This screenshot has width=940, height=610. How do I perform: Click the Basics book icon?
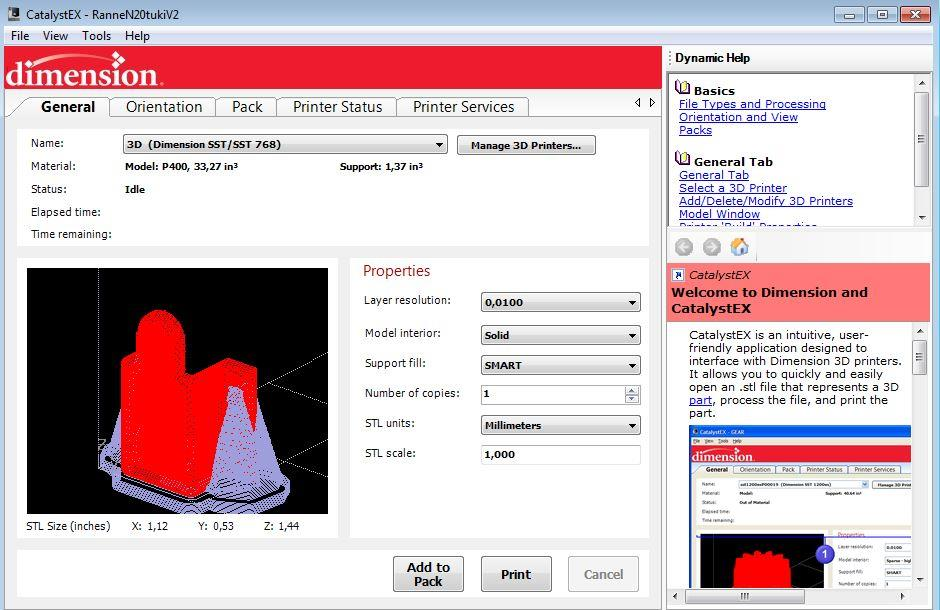pyautogui.click(x=682, y=87)
